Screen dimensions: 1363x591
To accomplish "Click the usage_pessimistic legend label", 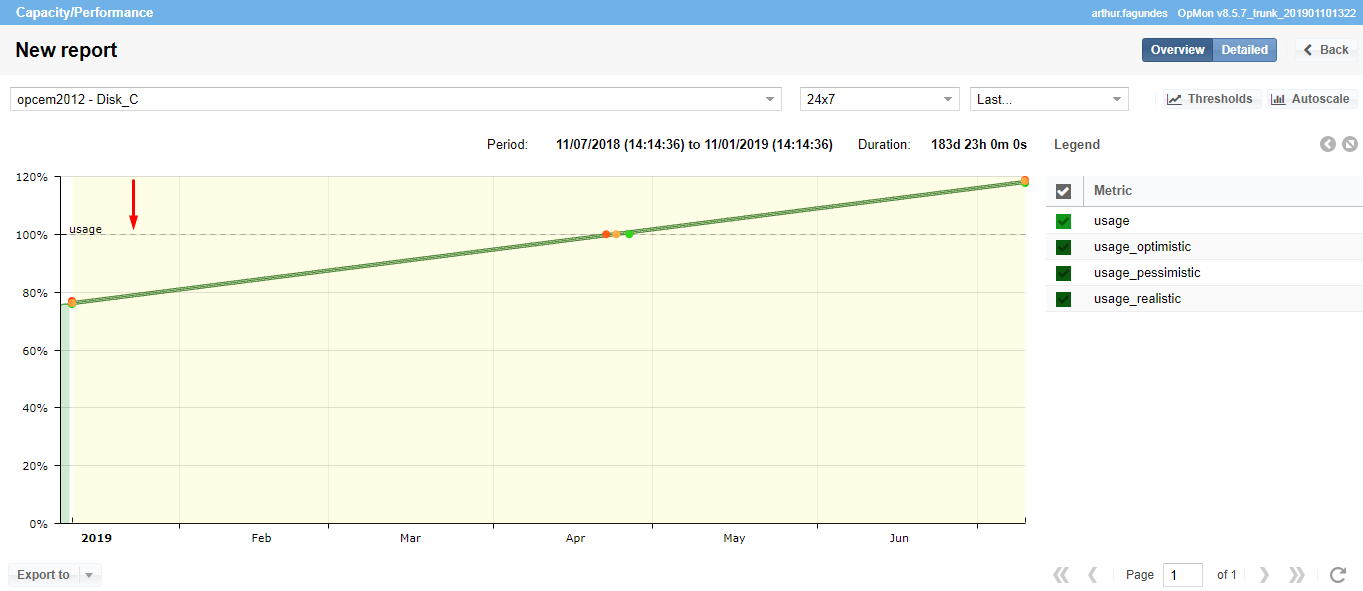I will coord(1147,273).
